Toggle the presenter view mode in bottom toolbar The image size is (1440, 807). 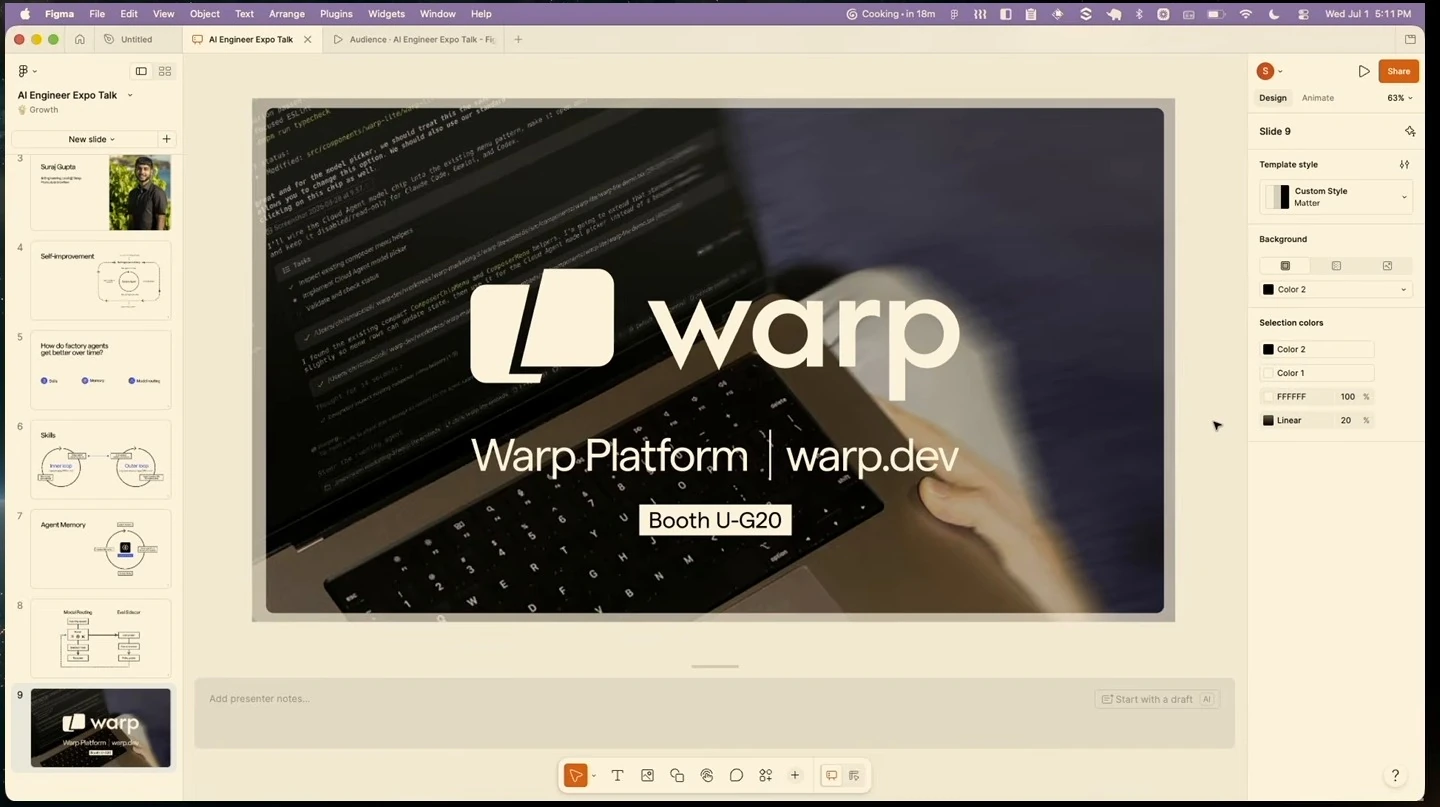pos(855,775)
